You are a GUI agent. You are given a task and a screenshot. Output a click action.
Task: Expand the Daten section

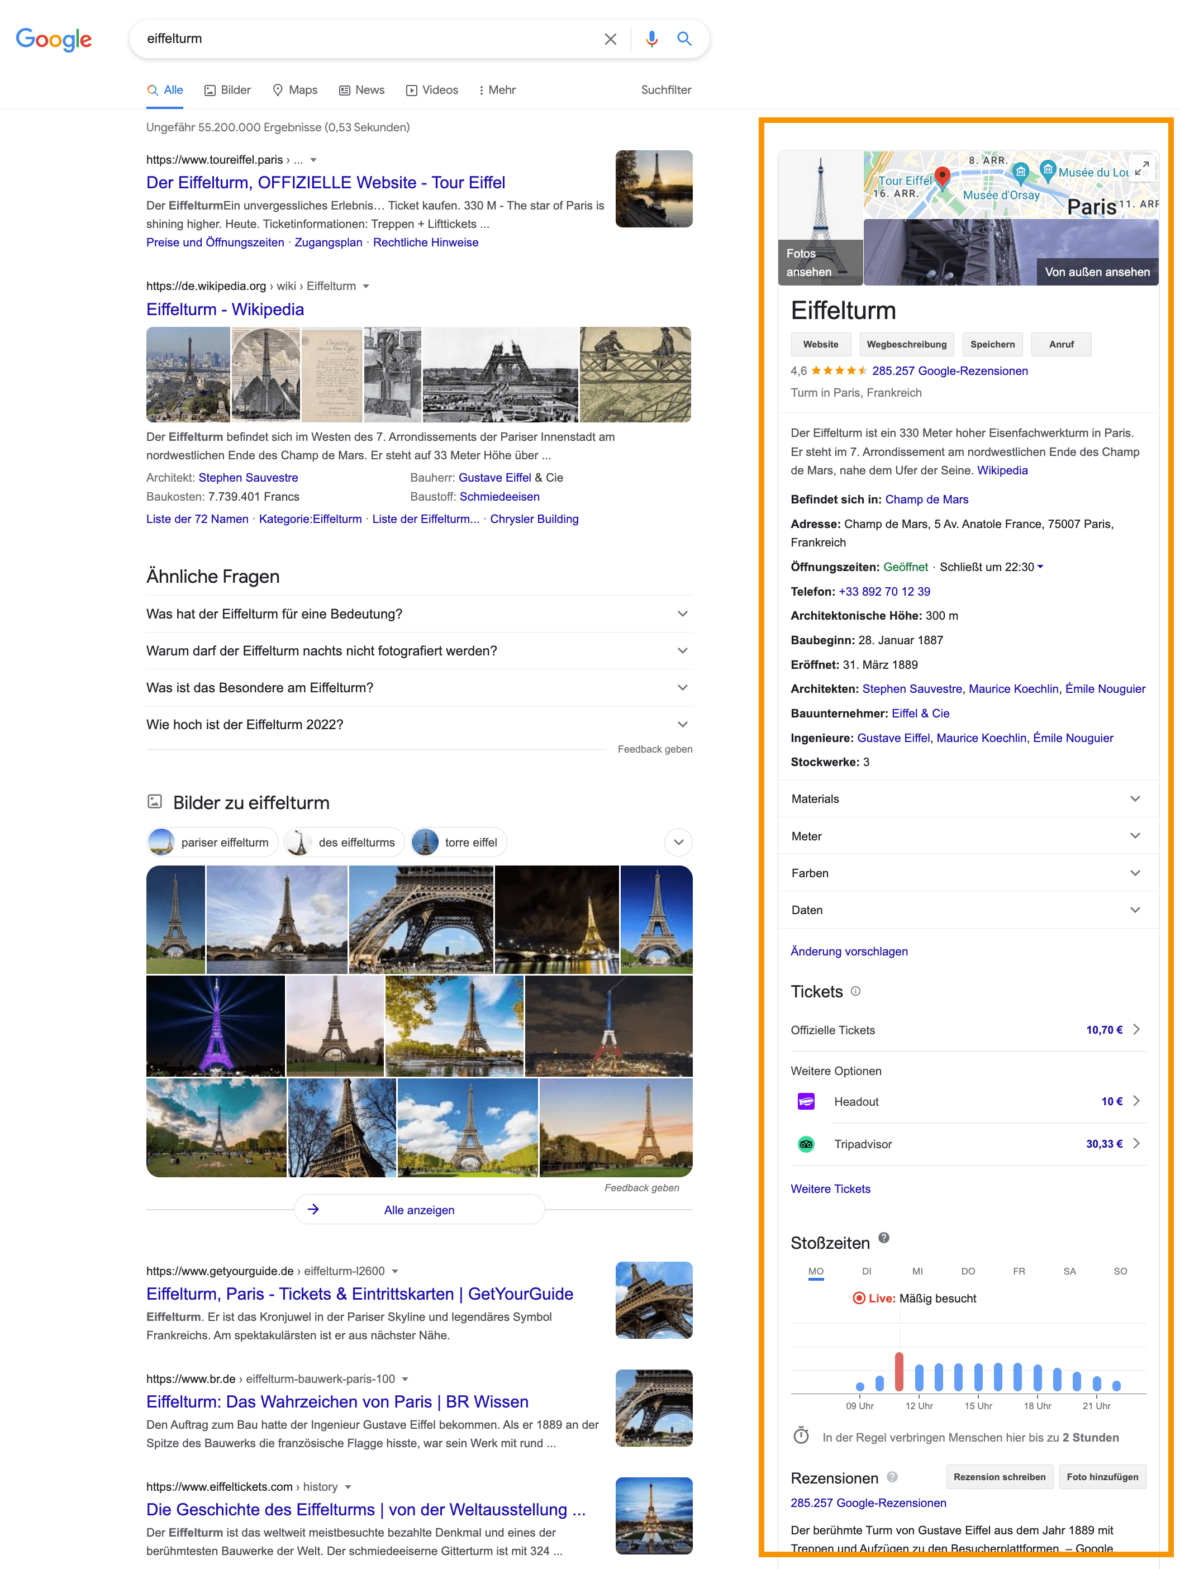pos(968,910)
